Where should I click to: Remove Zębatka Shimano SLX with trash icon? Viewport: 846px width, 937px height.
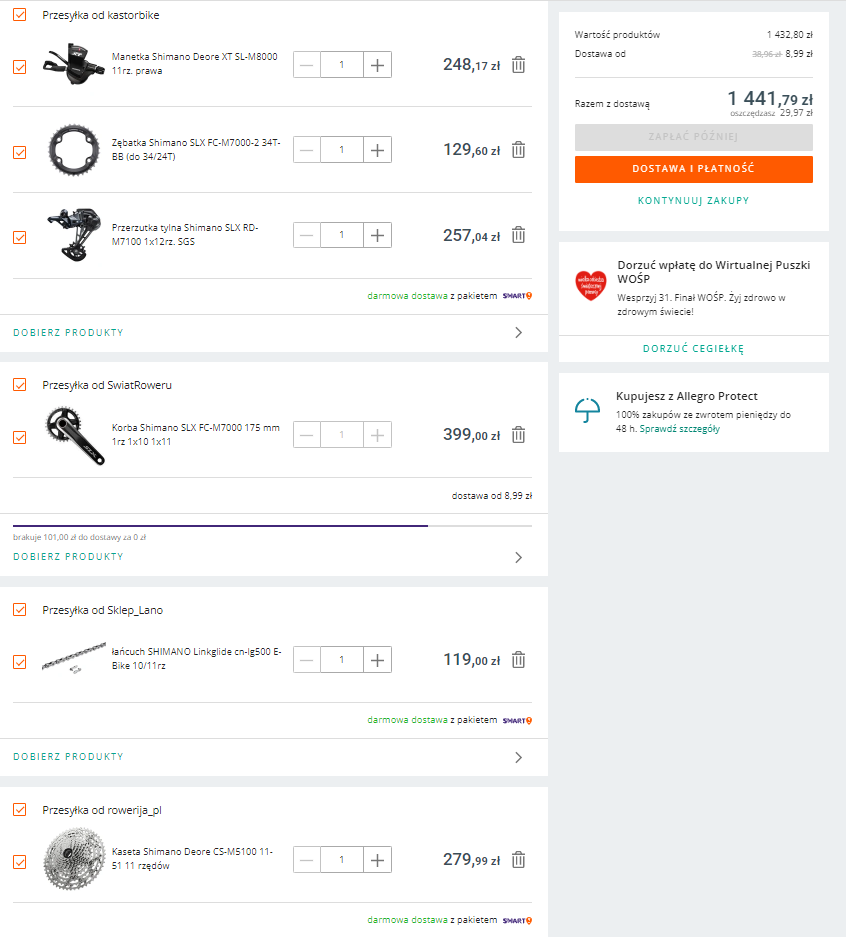pos(518,150)
